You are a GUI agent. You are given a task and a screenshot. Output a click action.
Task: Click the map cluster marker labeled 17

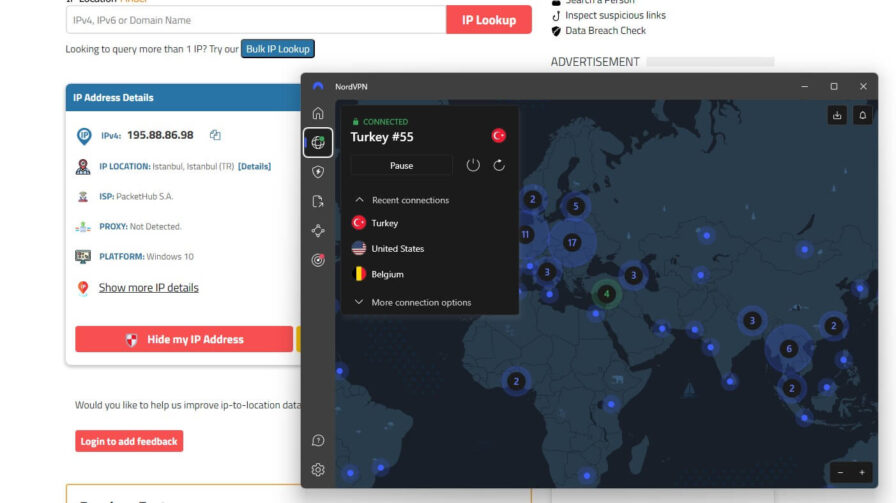(x=572, y=242)
